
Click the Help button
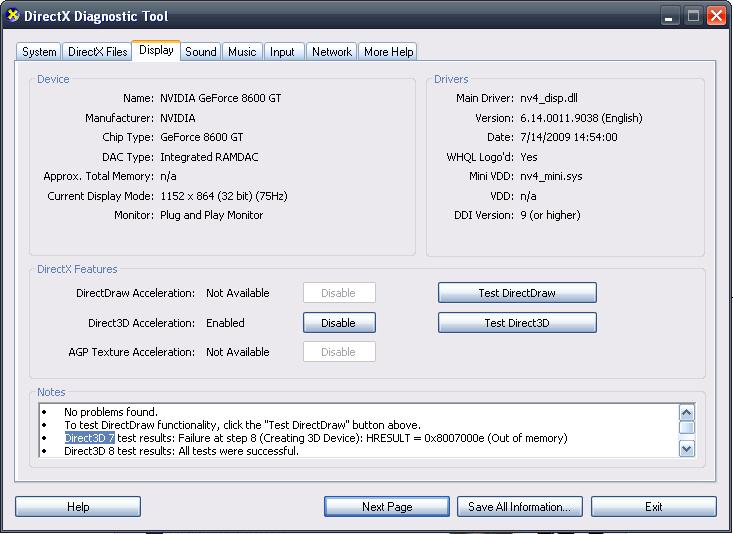pyautogui.click(x=78, y=506)
